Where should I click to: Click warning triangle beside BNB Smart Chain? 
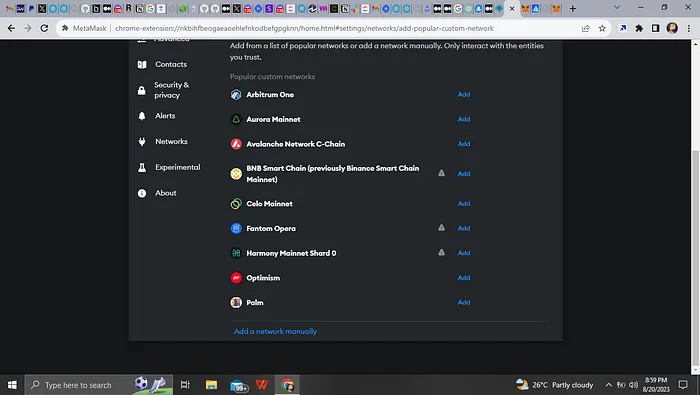(441, 173)
